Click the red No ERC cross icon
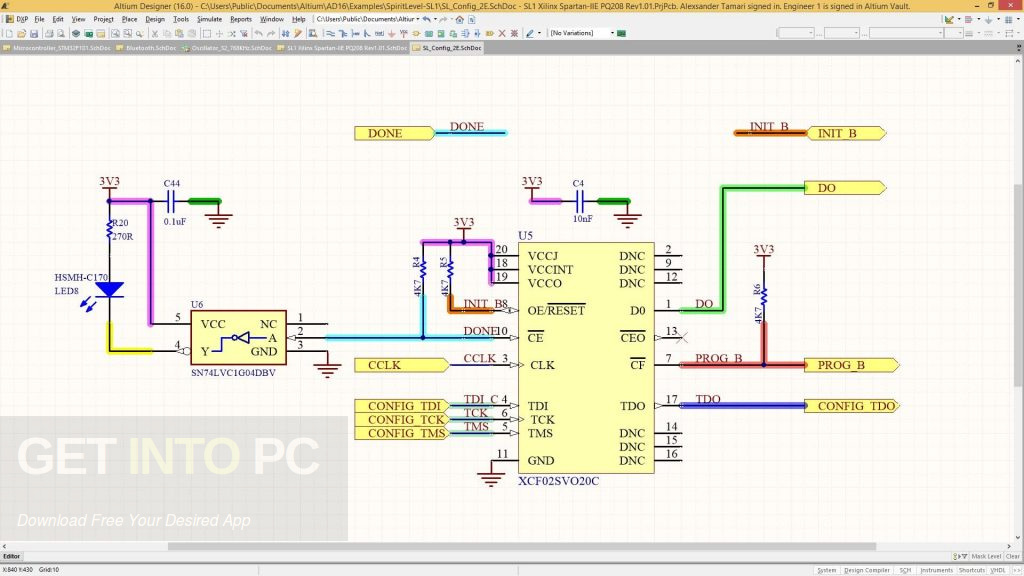The height and width of the screenshot is (576, 1024). pos(502,33)
